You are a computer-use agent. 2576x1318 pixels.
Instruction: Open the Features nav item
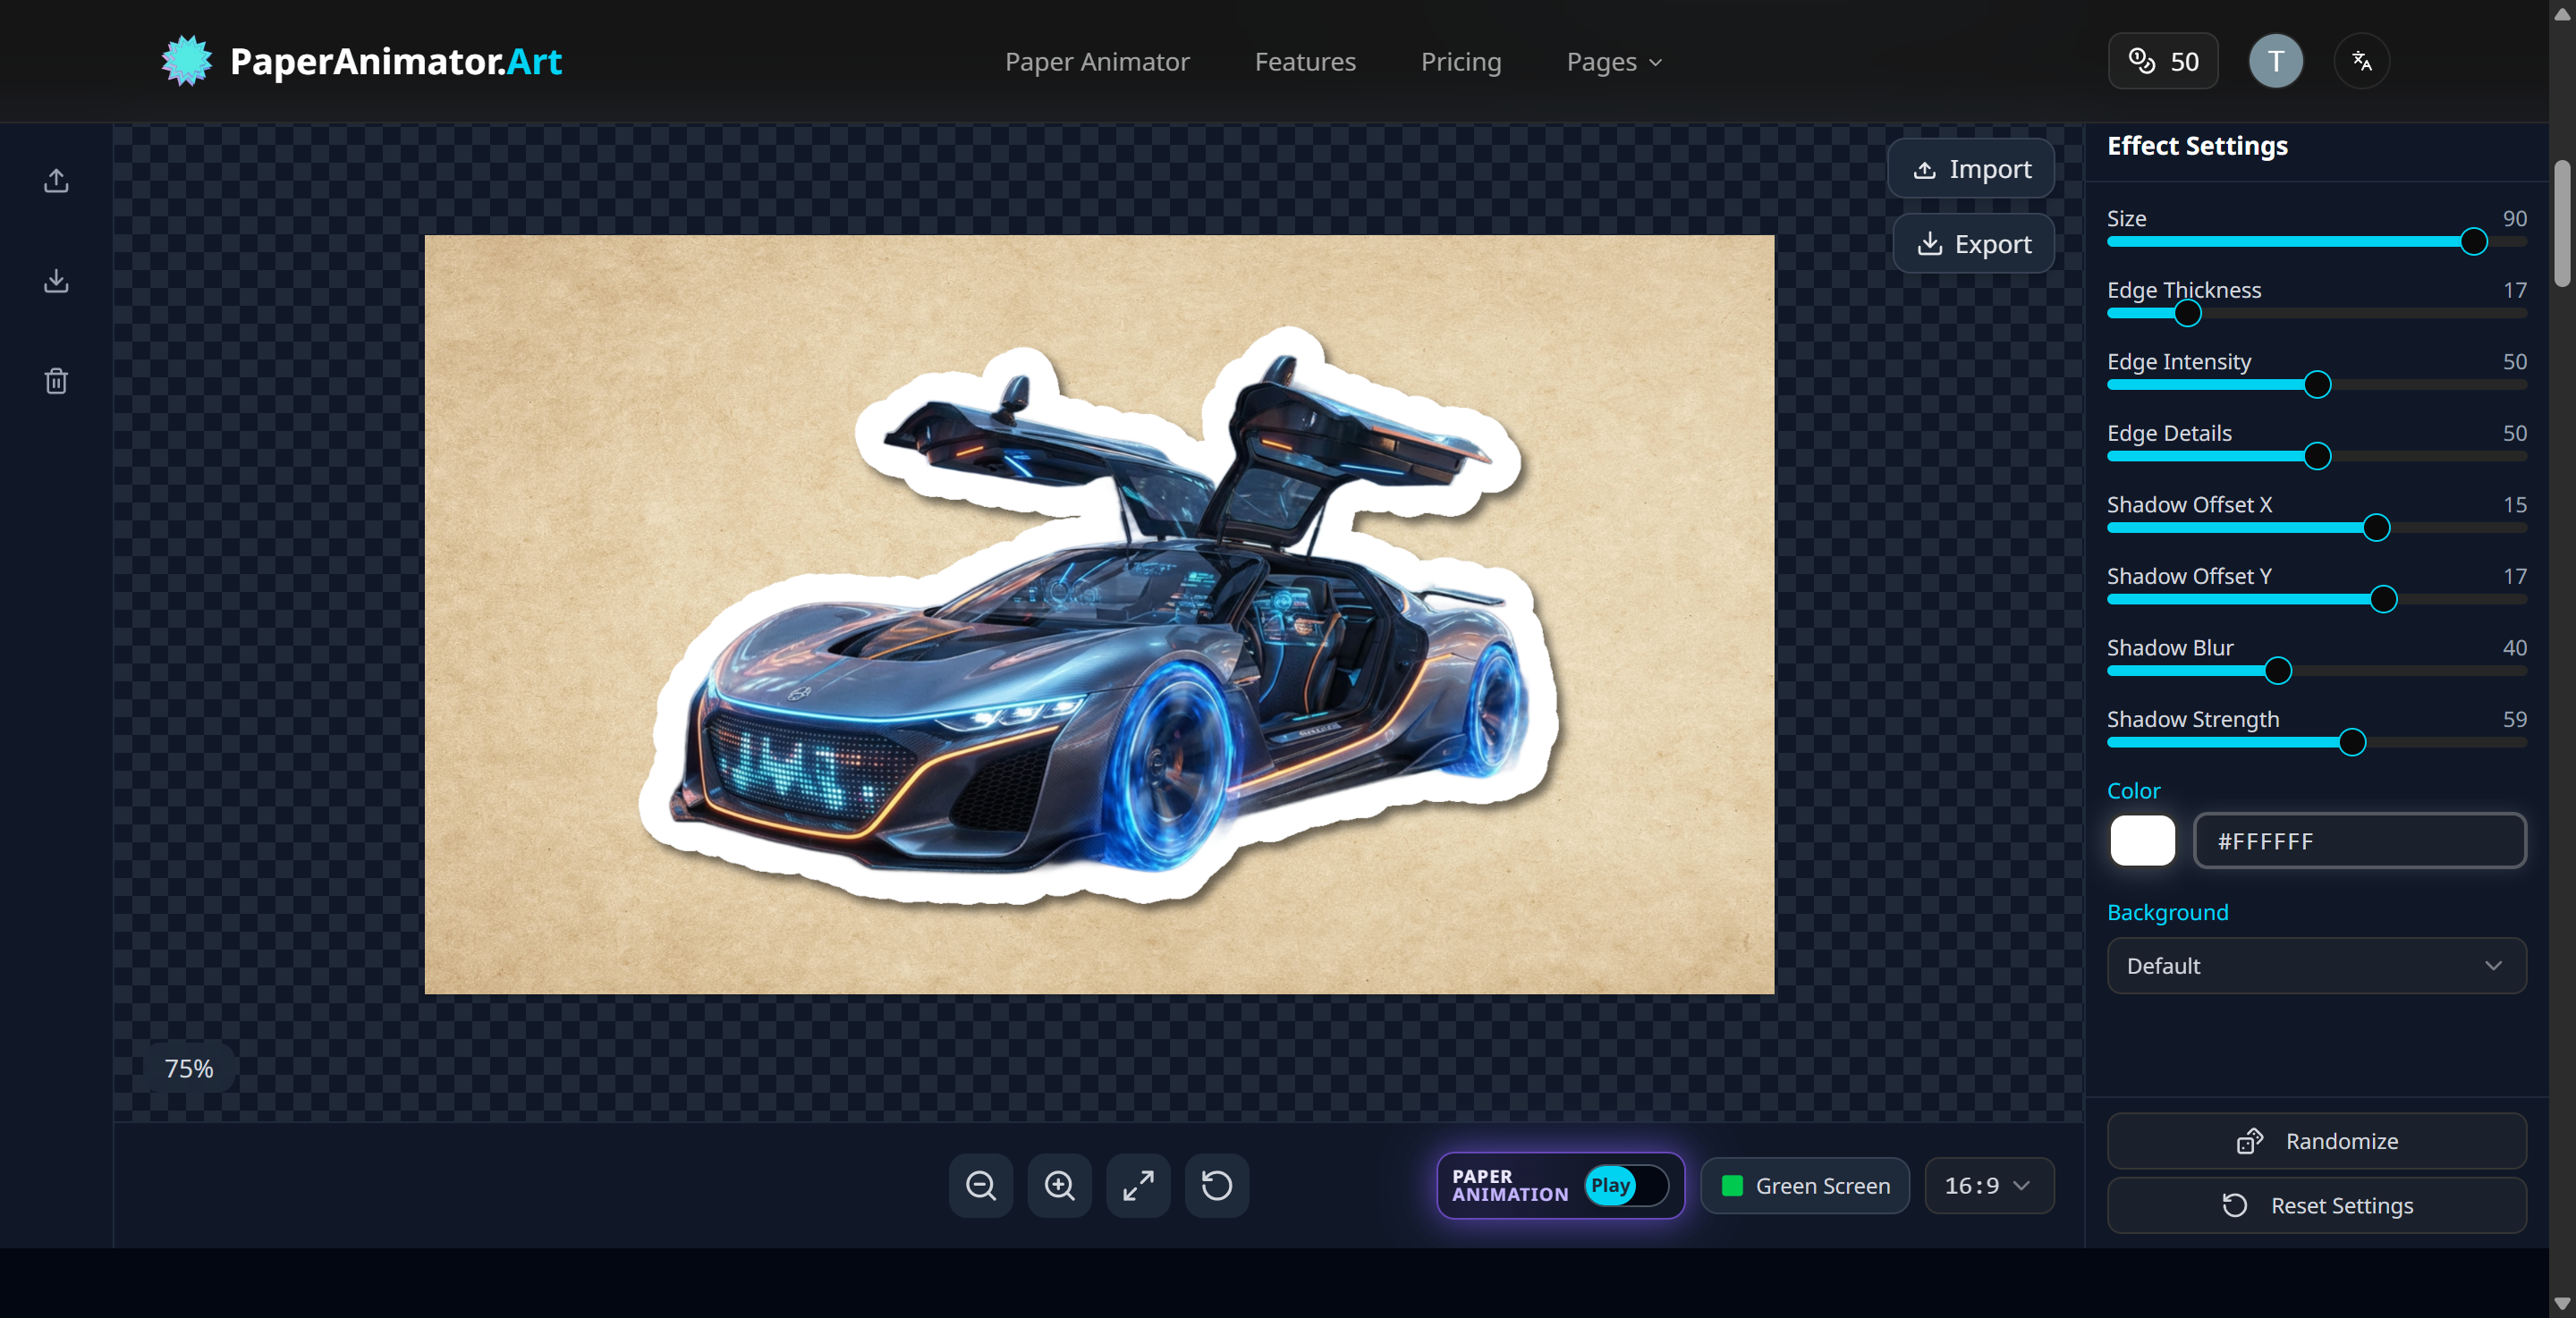pos(1305,62)
